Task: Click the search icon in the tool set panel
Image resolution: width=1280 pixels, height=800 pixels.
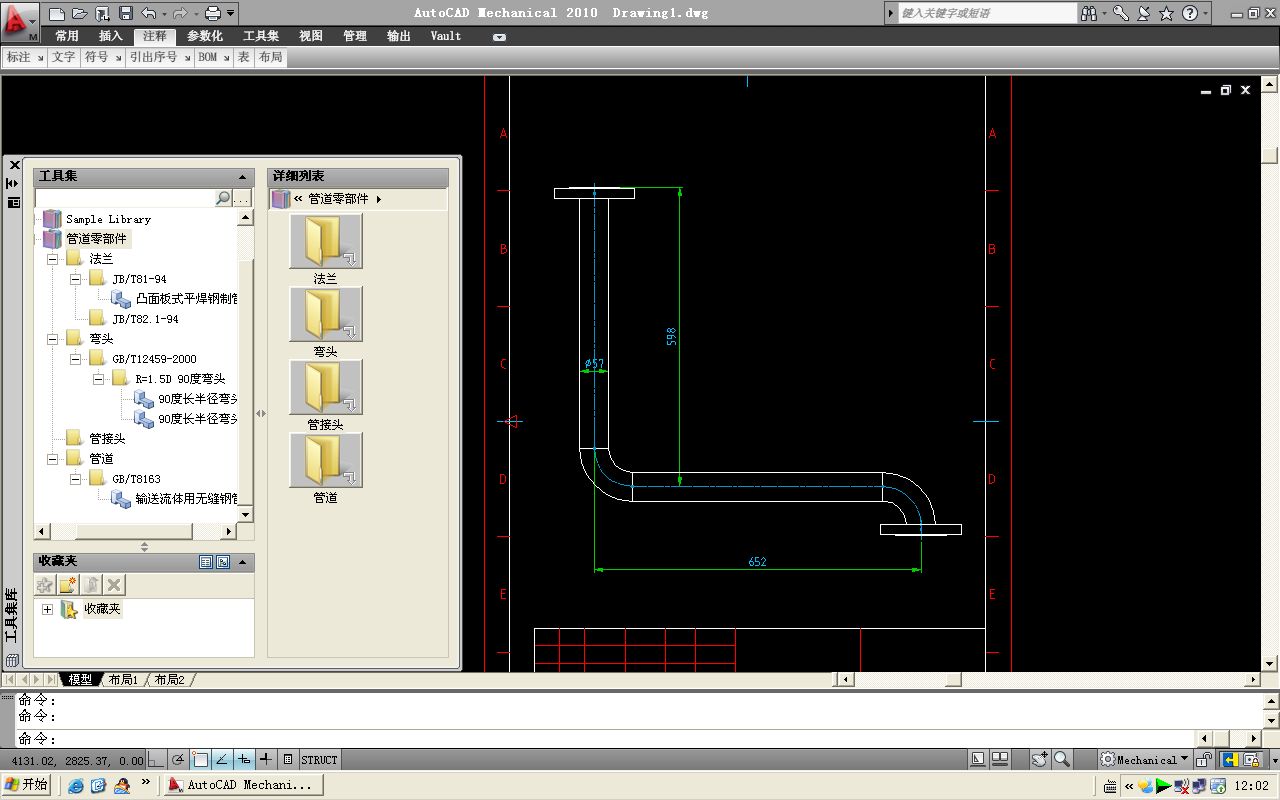Action: click(223, 199)
